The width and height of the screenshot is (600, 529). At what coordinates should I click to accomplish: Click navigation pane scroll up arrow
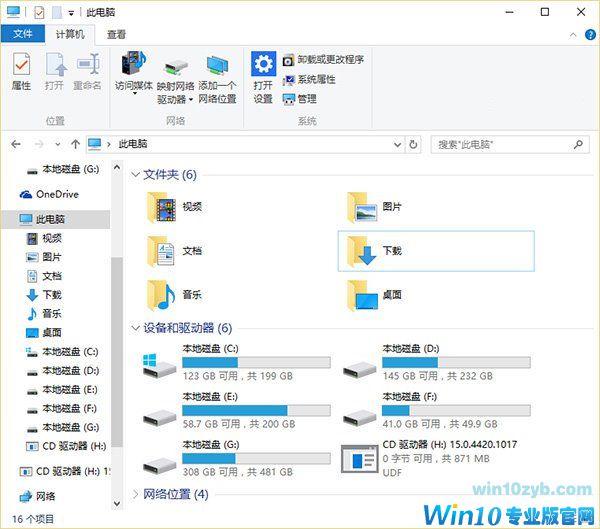coord(117,167)
